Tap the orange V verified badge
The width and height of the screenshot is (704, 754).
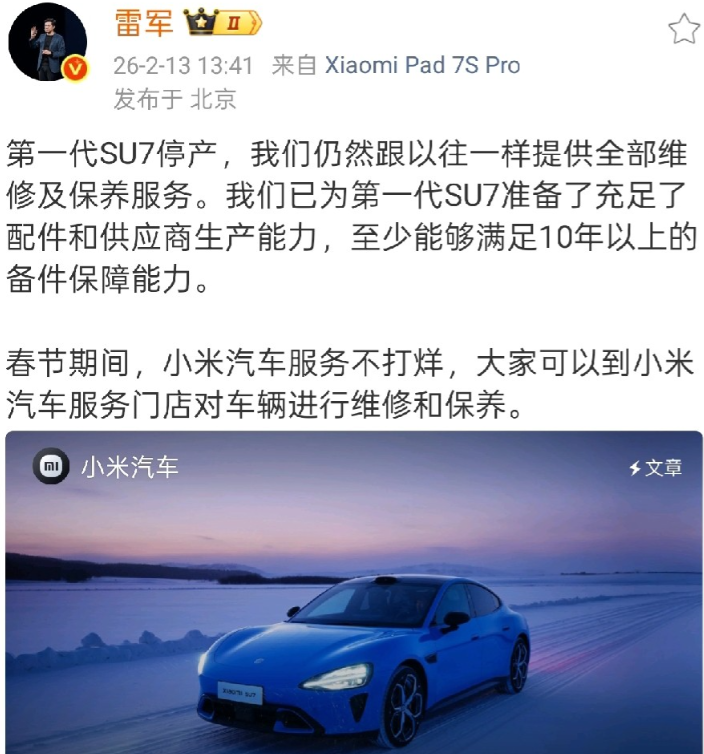tap(75, 68)
